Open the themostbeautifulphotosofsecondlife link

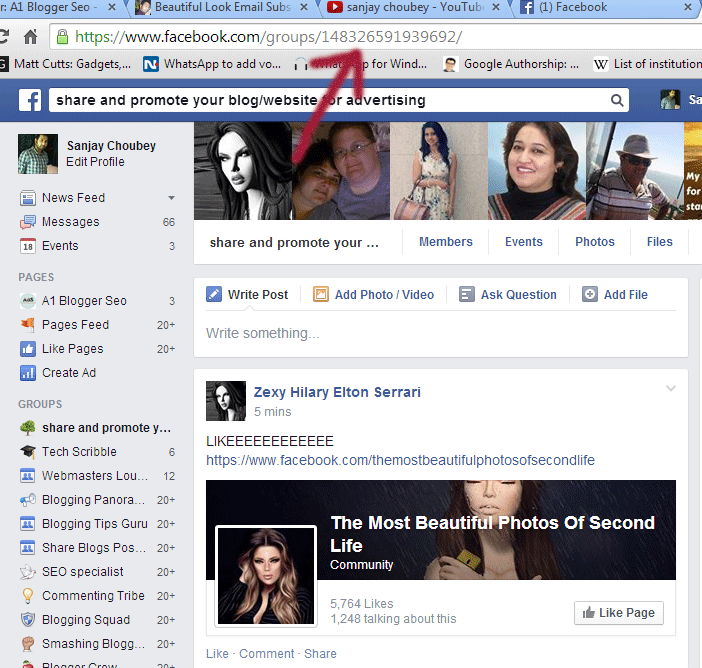coord(400,460)
